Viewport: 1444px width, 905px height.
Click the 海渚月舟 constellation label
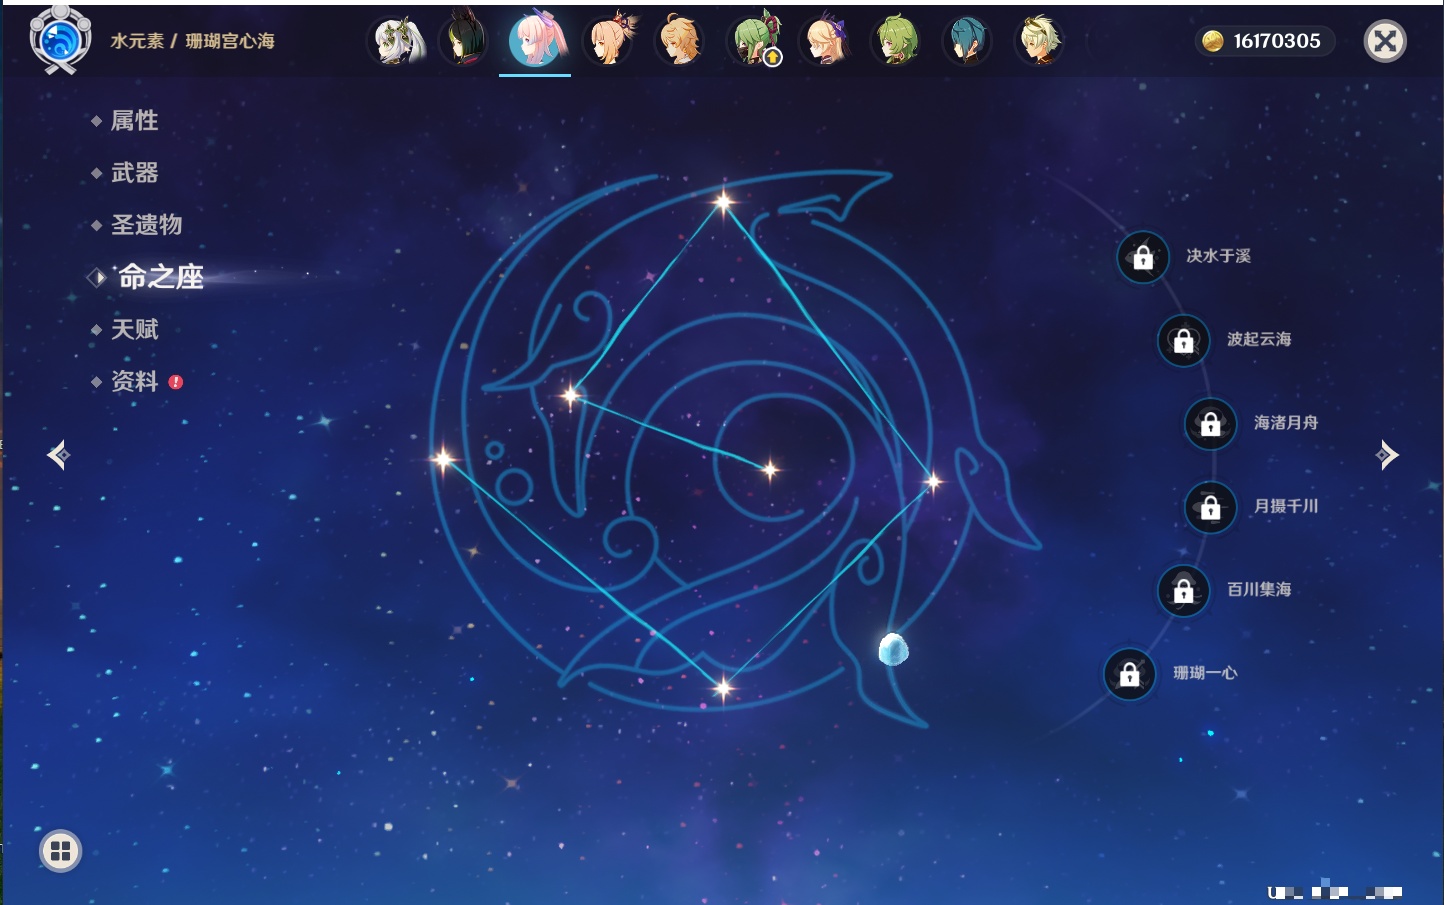pos(1286,422)
